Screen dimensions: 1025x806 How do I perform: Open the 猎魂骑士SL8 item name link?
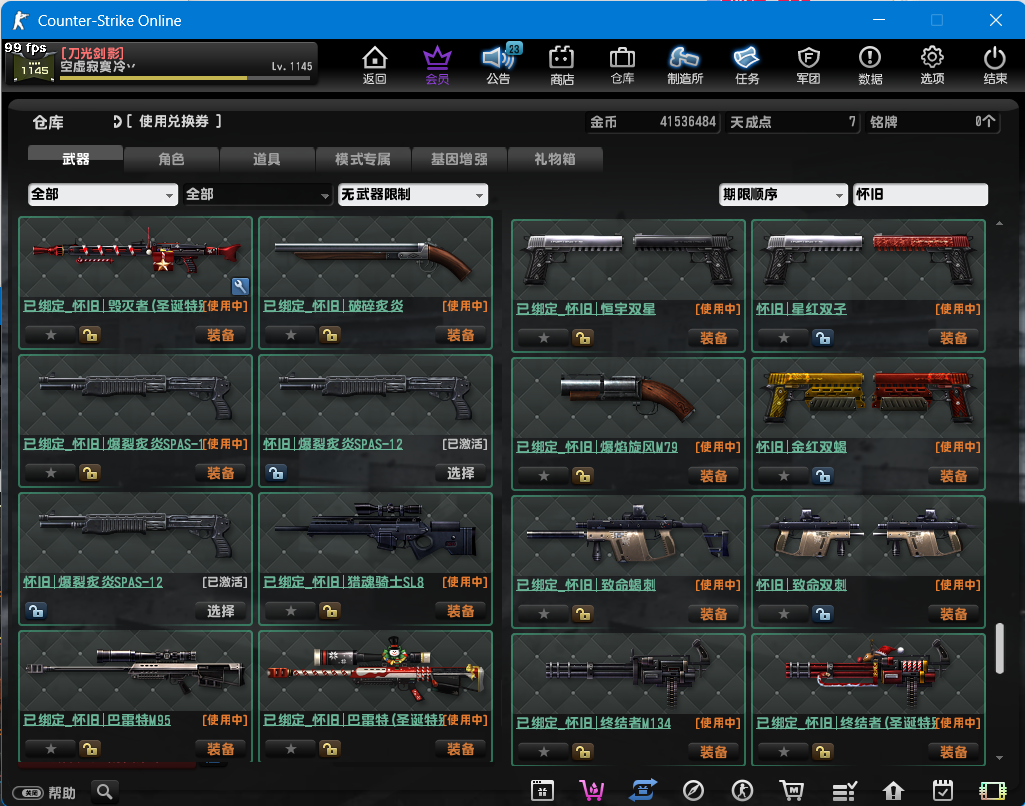344,582
